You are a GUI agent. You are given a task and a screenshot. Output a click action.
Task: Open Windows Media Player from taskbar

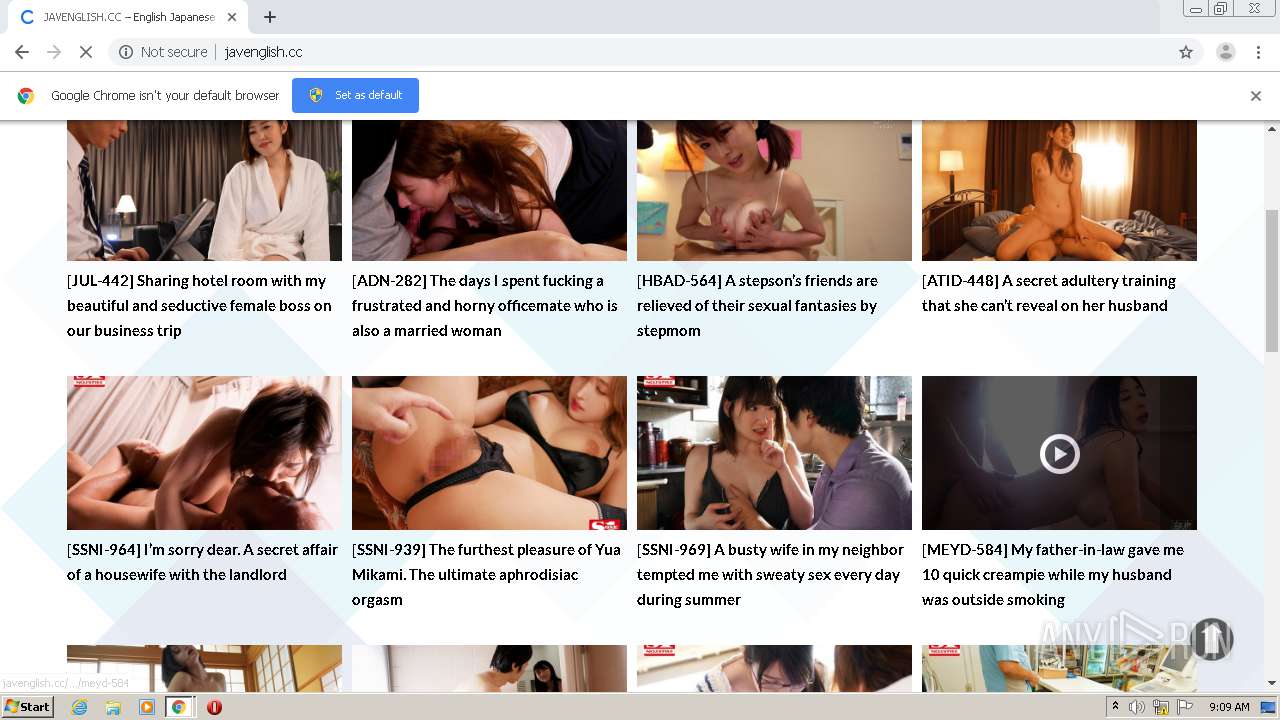click(x=147, y=706)
